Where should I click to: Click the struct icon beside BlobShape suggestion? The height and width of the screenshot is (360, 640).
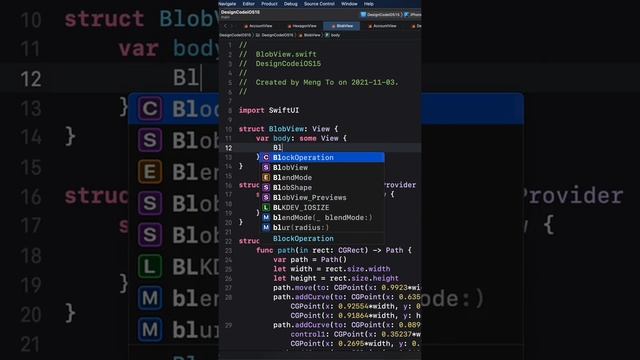coord(266,188)
